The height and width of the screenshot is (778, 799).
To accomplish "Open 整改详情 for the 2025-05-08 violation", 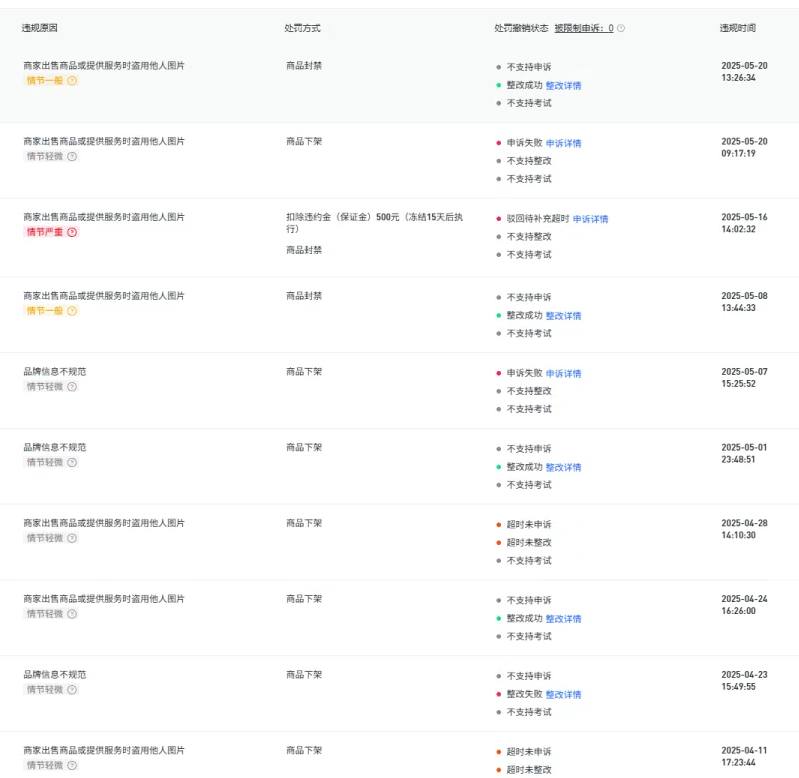I will [563, 316].
